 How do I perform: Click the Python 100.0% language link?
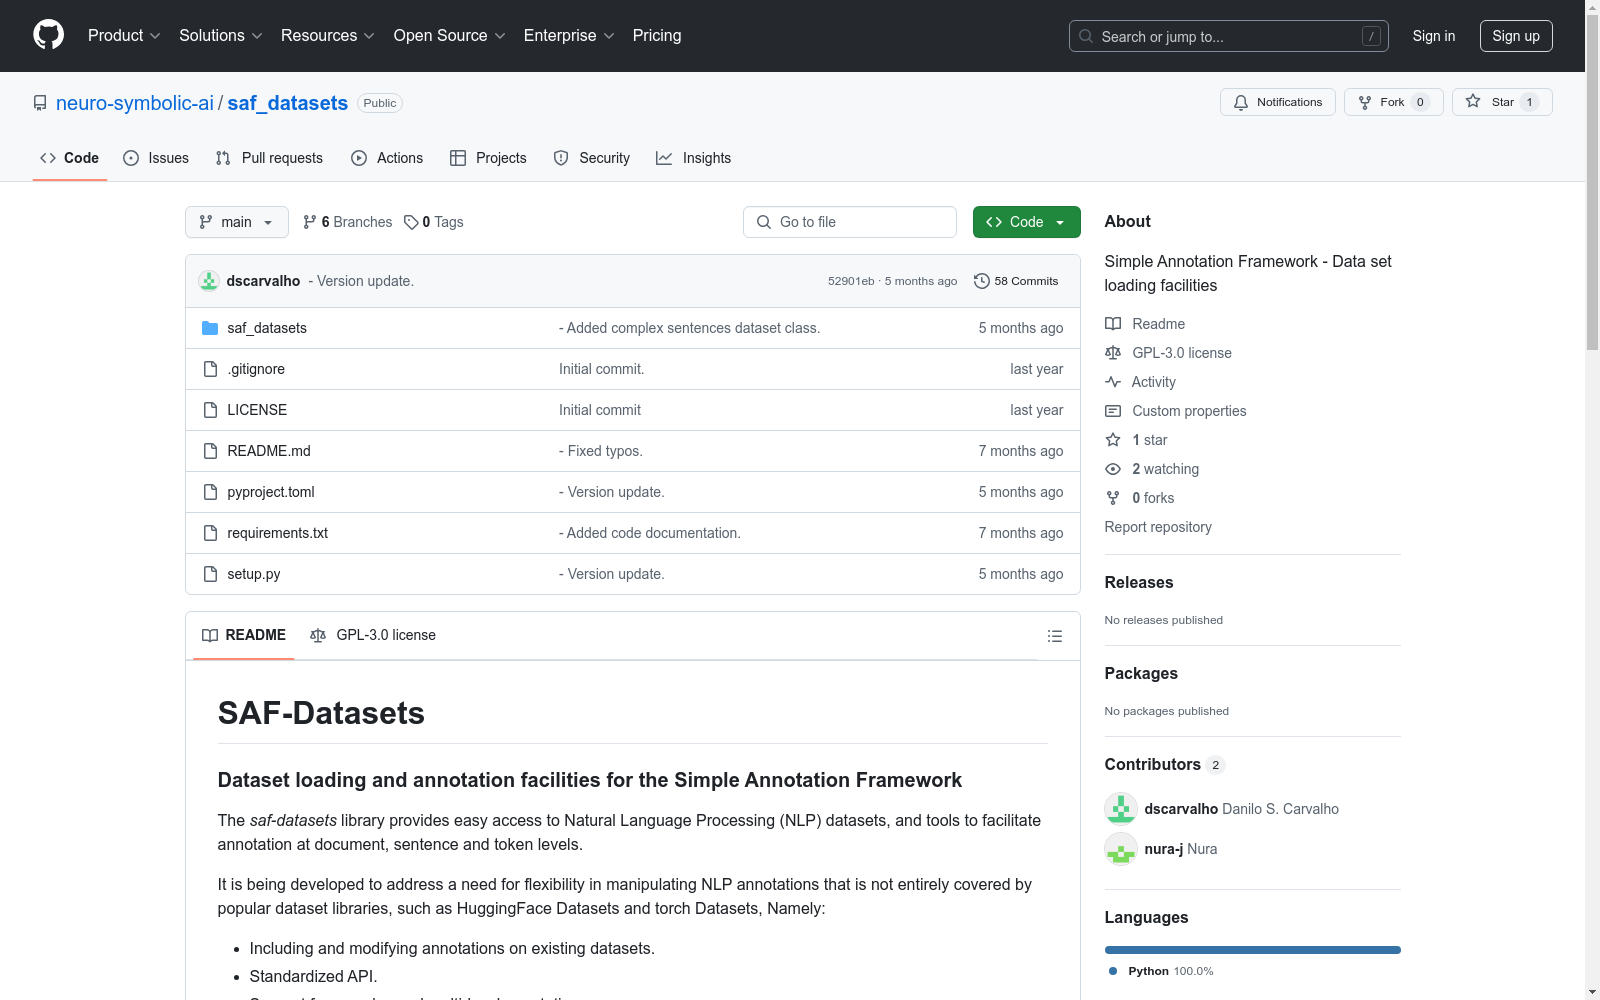pyautogui.click(x=1161, y=971)
